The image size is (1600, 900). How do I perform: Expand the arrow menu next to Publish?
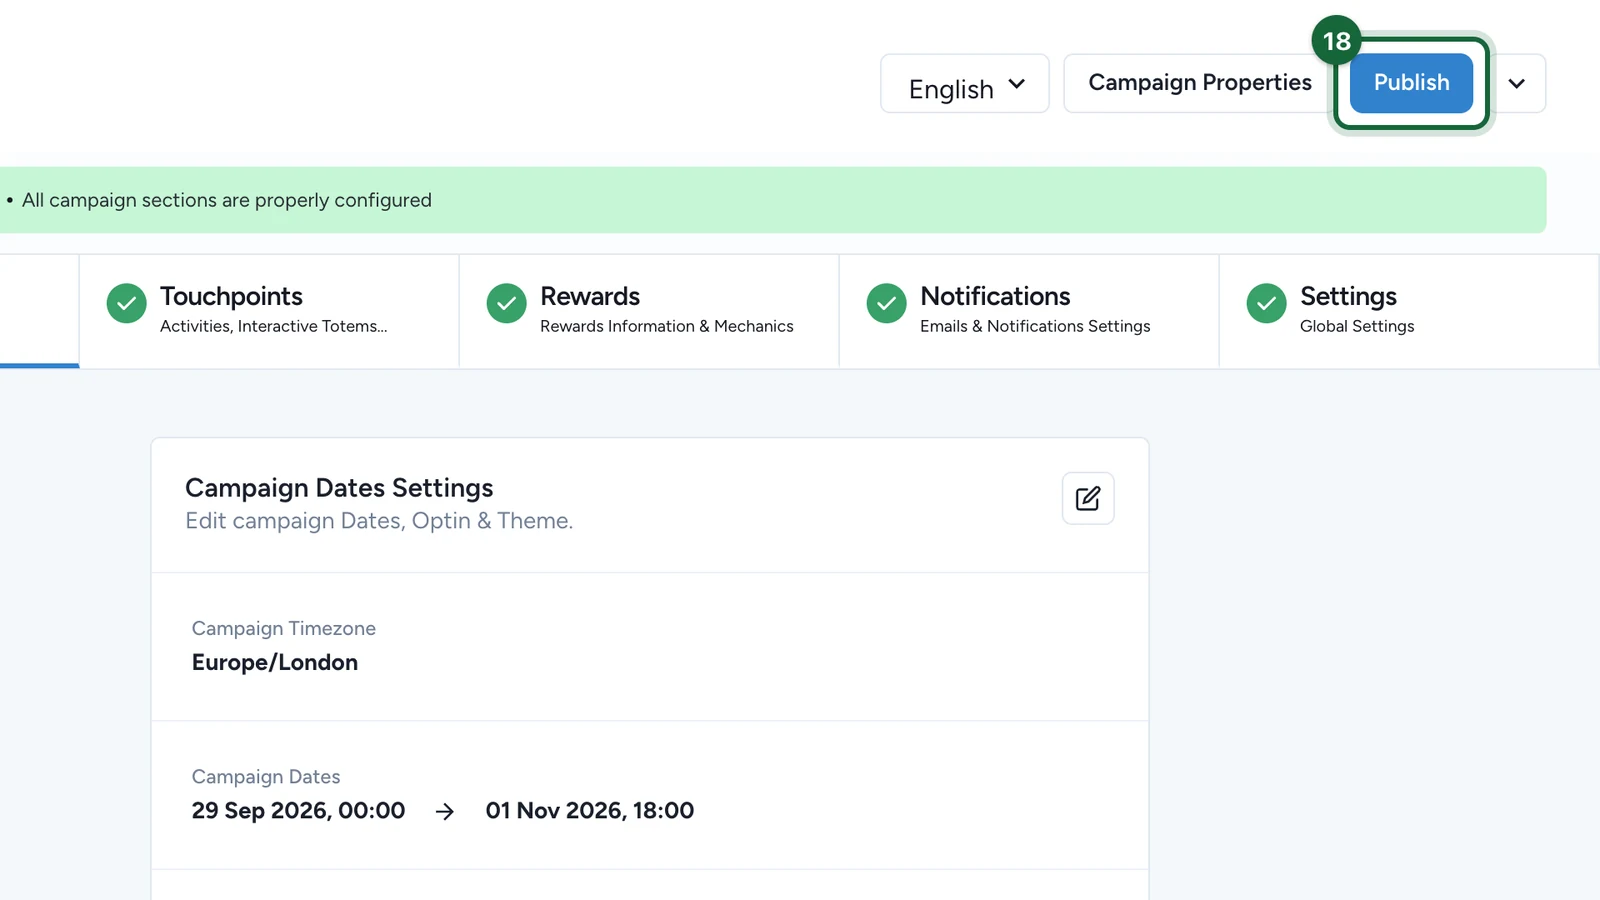click(1517, 84)
